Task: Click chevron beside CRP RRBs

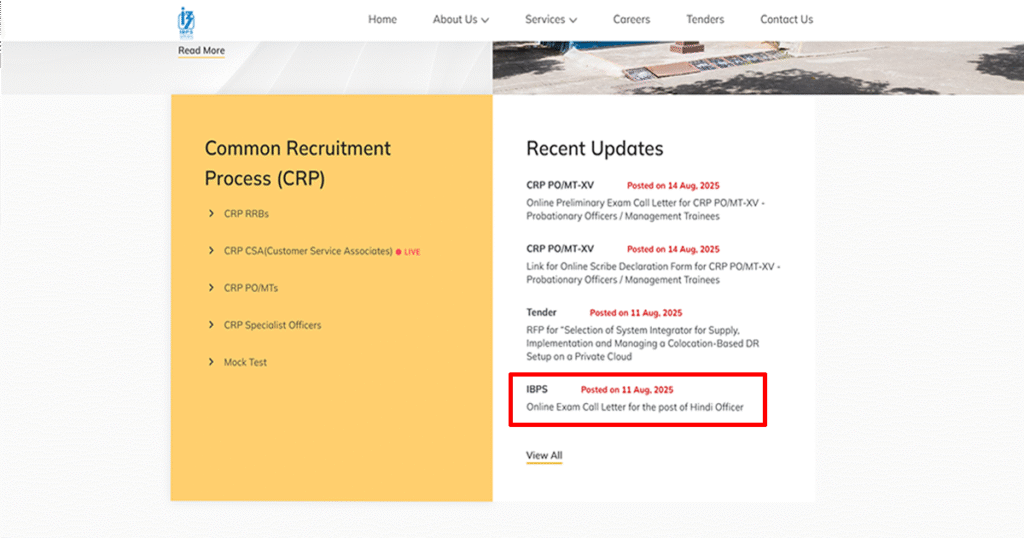Action: pos(211,214)
